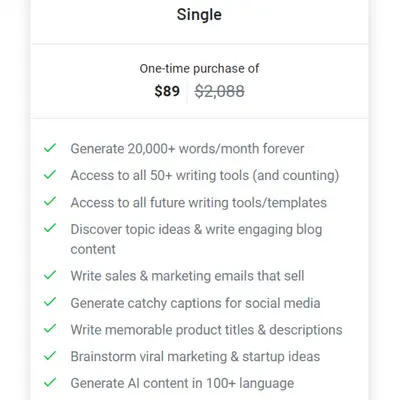Viewport: 400px width, 400px height.
Task: Click the checkmark beside future writing tools/templates
Action: [50, 201]
